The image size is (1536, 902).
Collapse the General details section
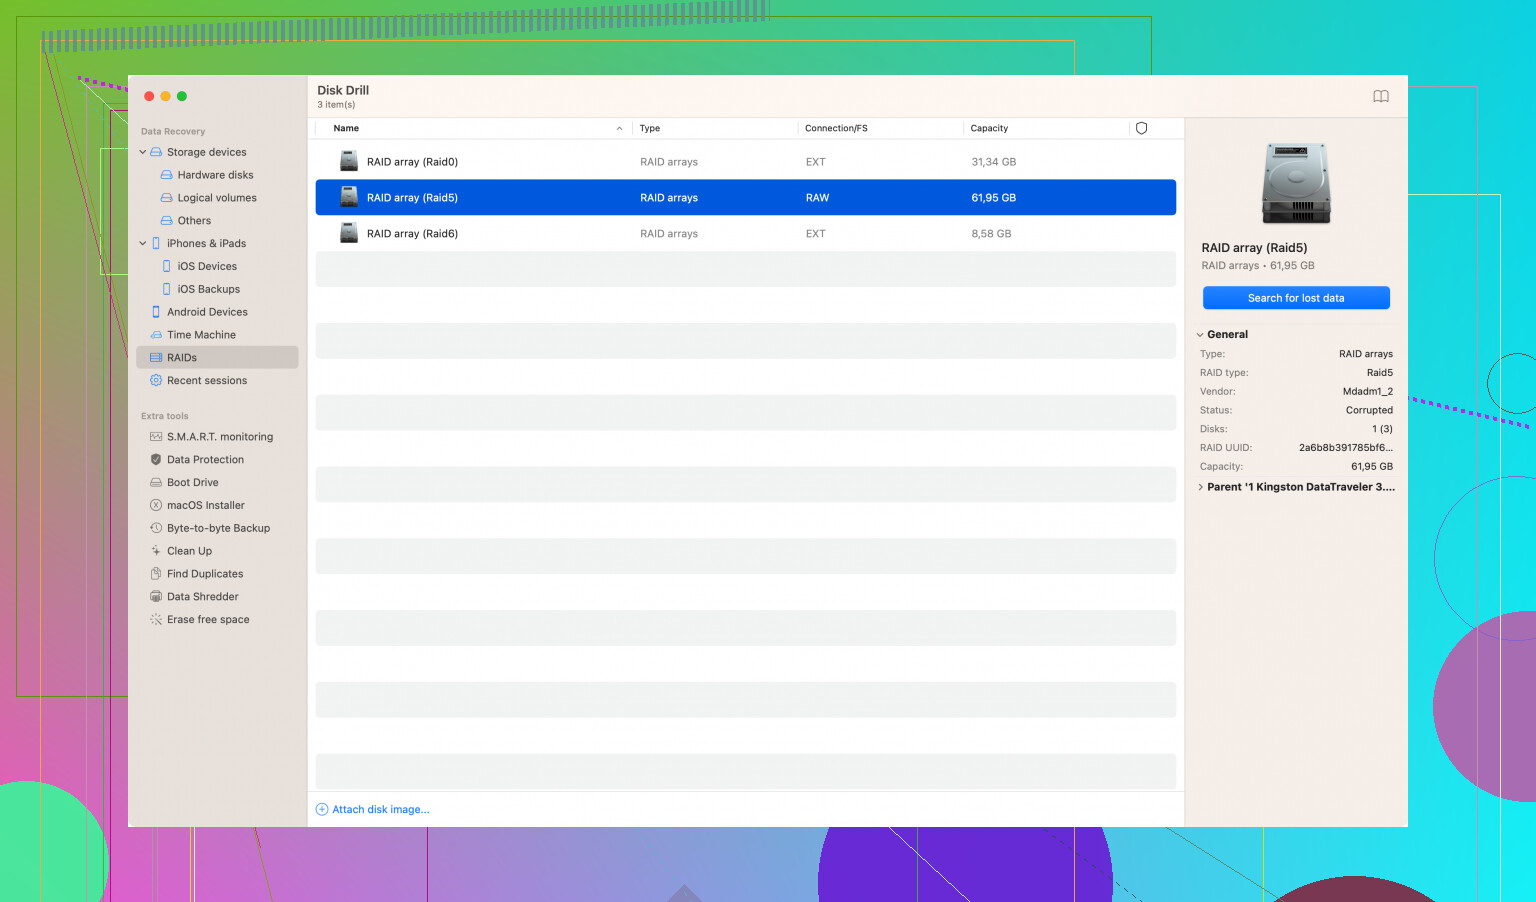coord(1200,335)
